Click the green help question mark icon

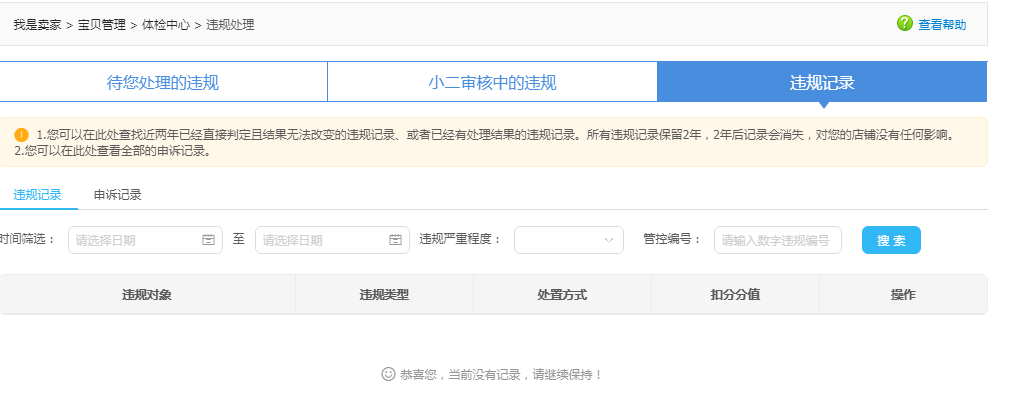coord(904,23)
